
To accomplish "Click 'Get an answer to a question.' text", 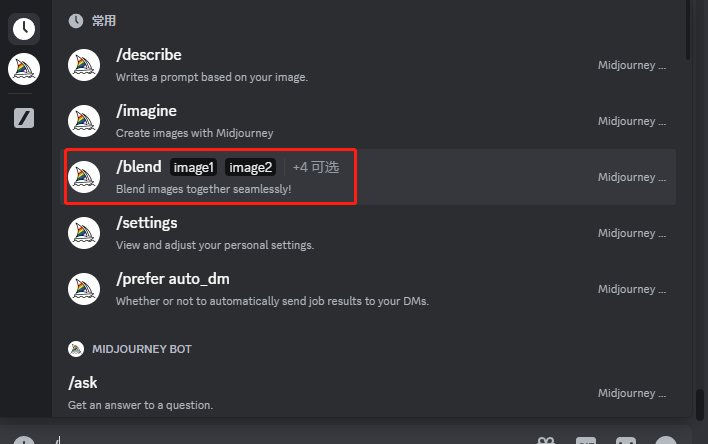I will coord(140,405).
